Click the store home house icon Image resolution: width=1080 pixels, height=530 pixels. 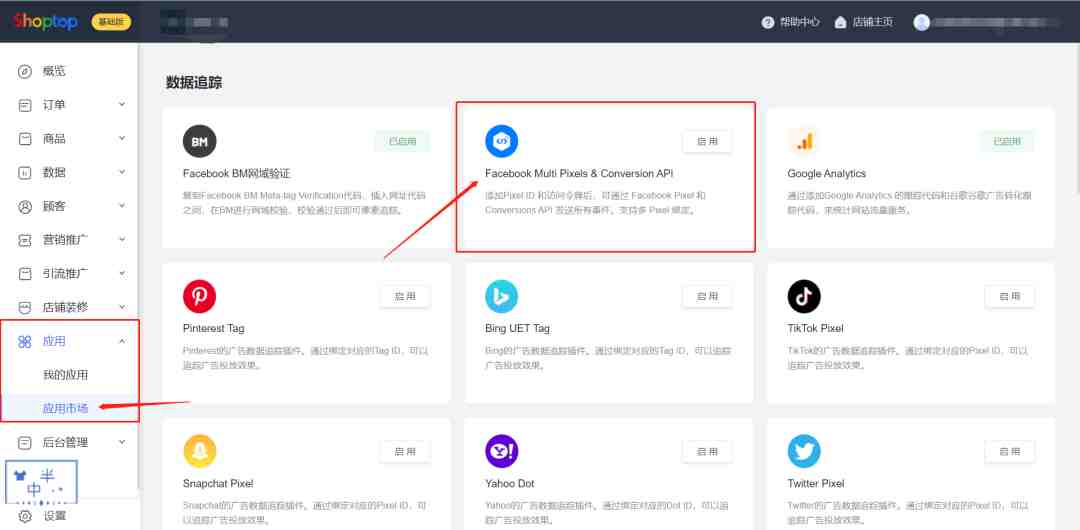point(840,22)
